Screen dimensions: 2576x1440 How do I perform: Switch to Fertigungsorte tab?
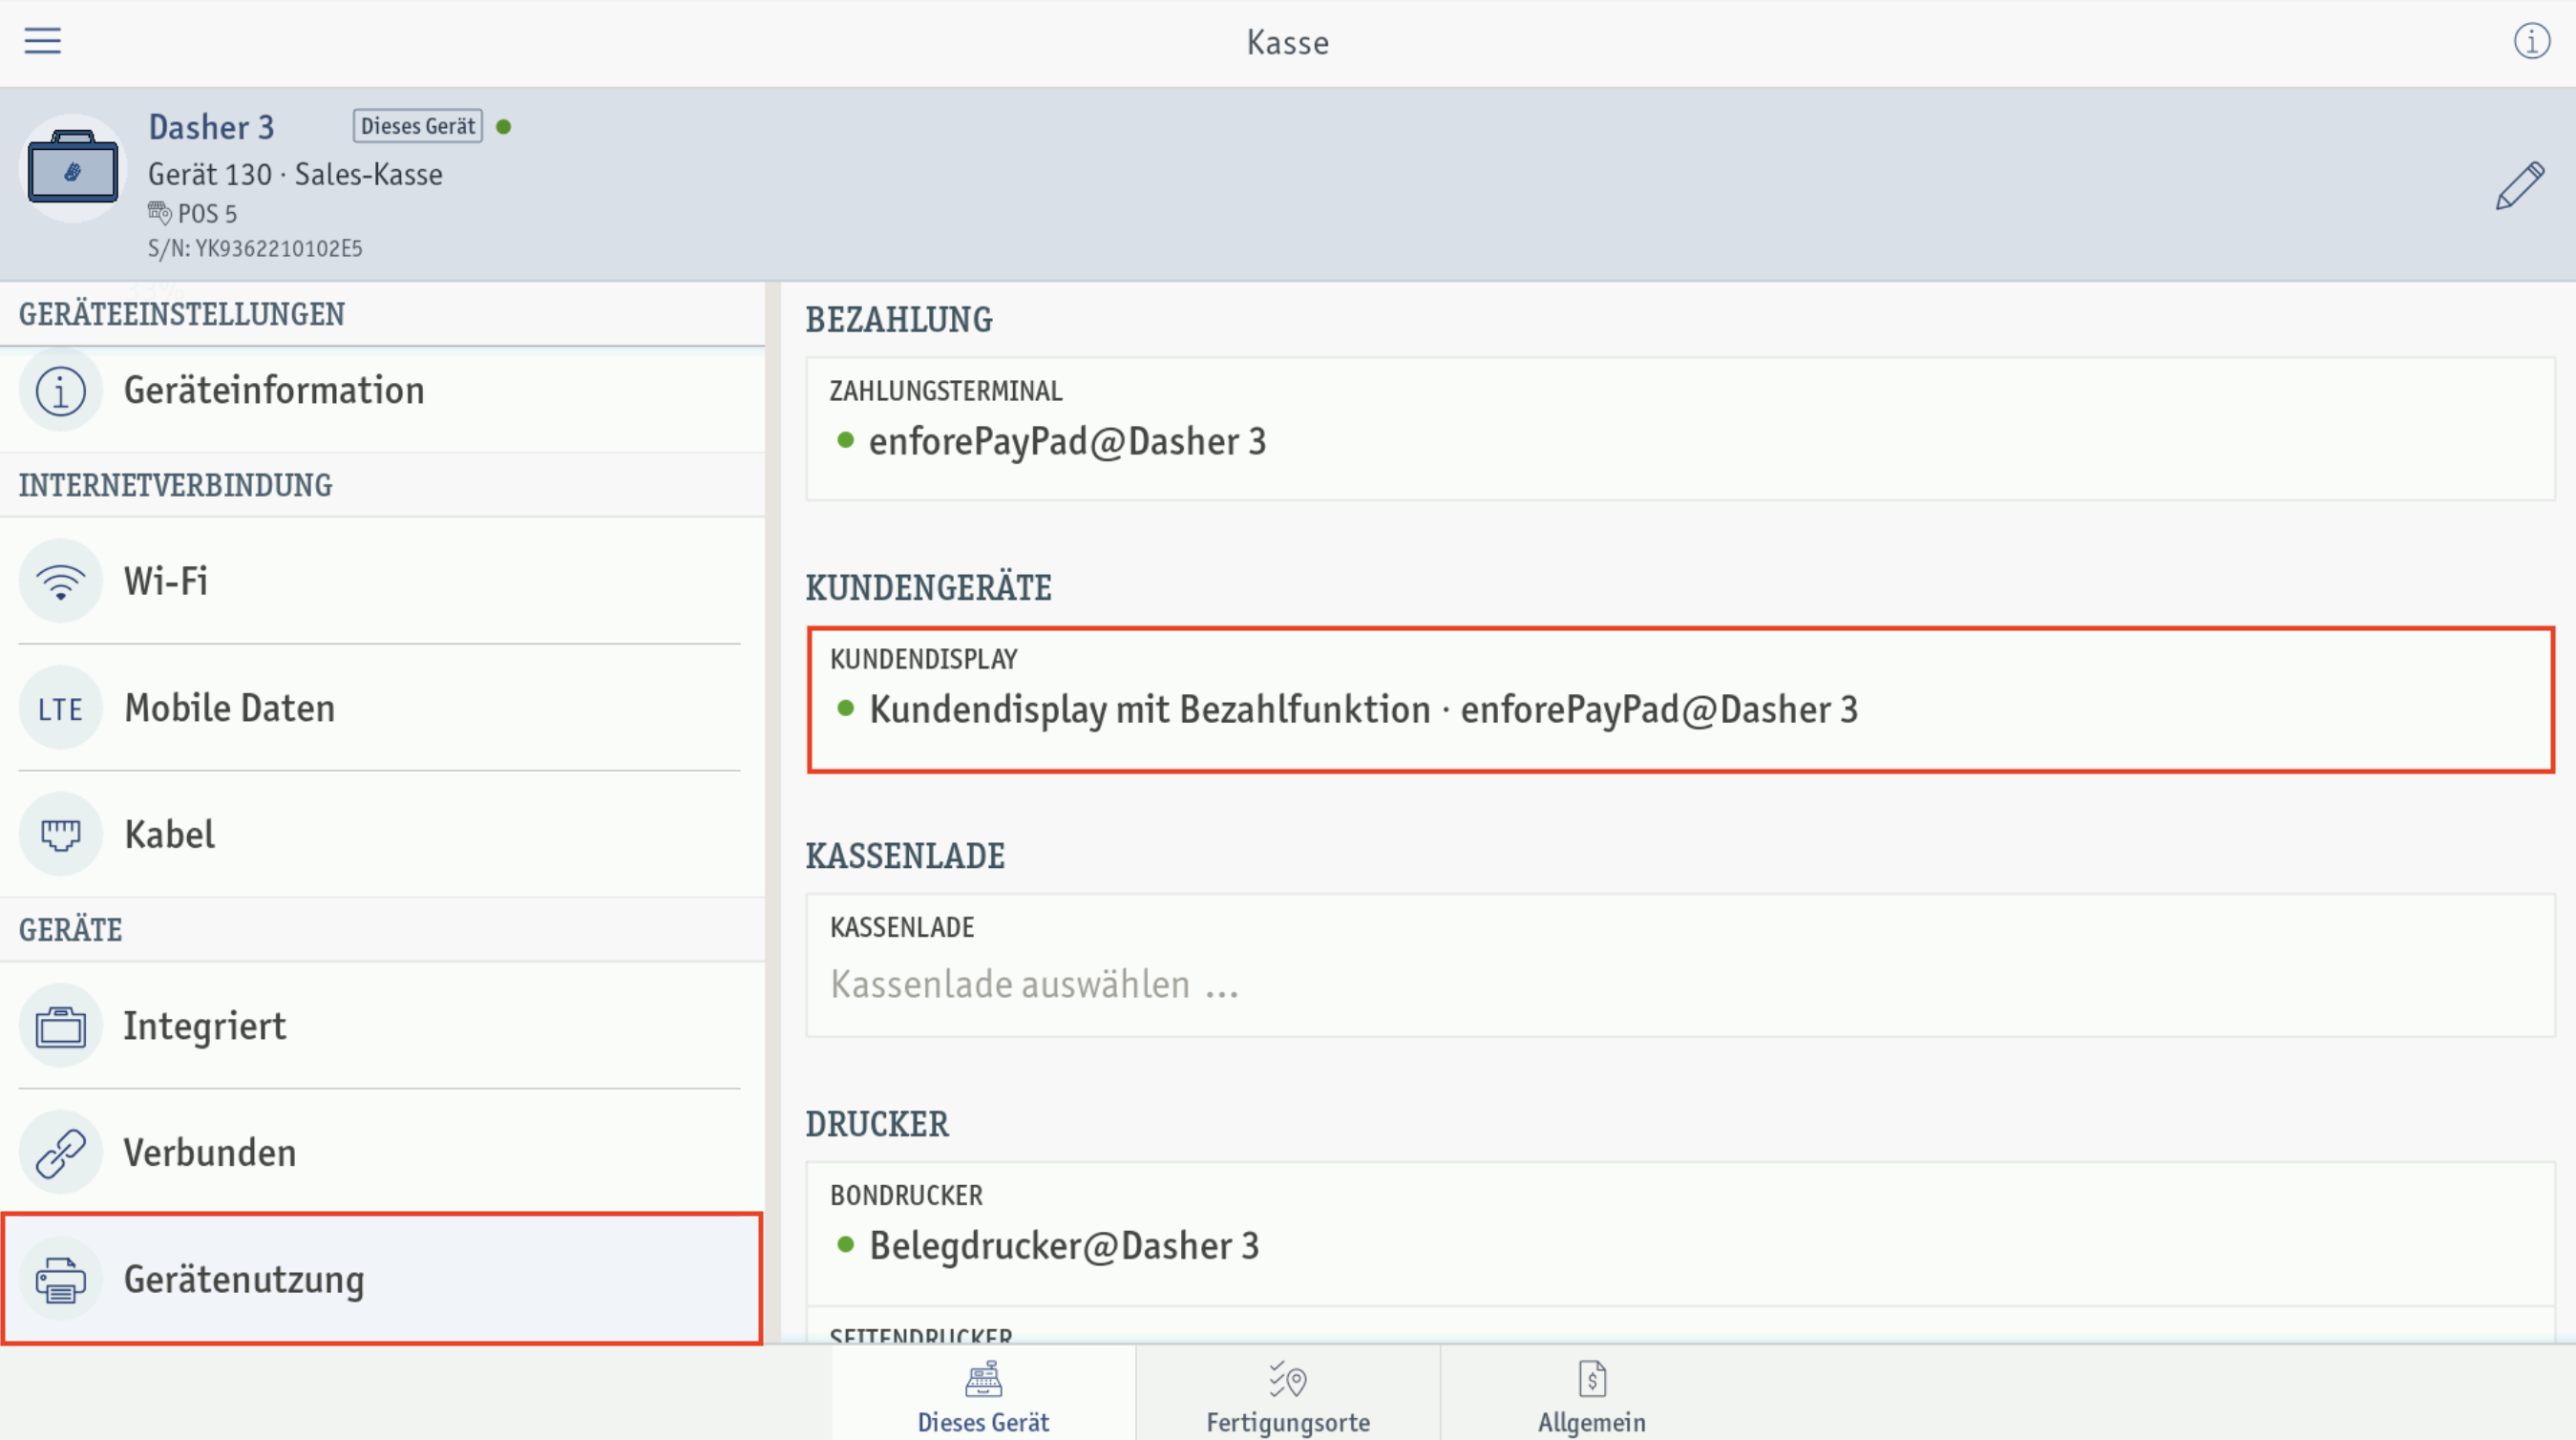tap(1288, 1393)
